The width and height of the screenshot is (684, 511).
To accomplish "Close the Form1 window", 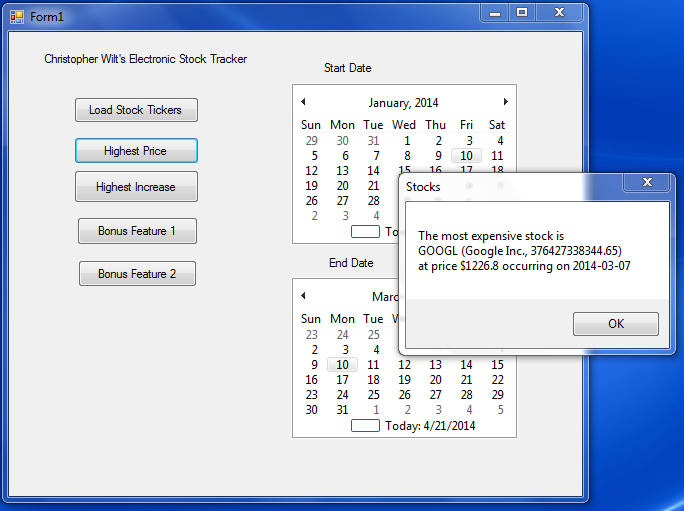I will pos(559,13).
